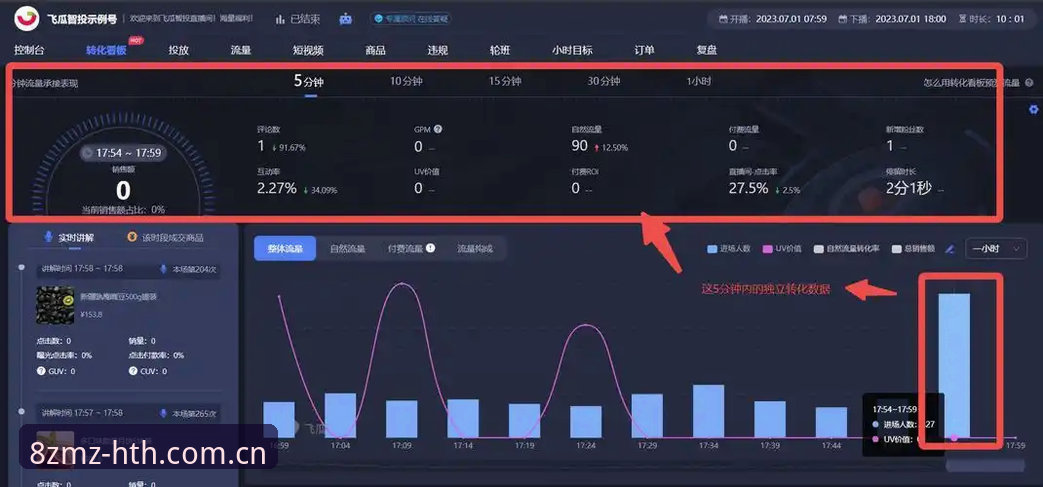
Task: Select the 5分钟 interval tab
Action: (x=309, y=82)
